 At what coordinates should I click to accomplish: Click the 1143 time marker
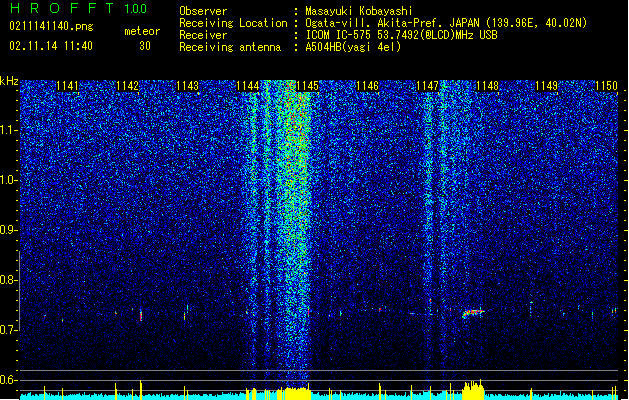click(187, 86)
